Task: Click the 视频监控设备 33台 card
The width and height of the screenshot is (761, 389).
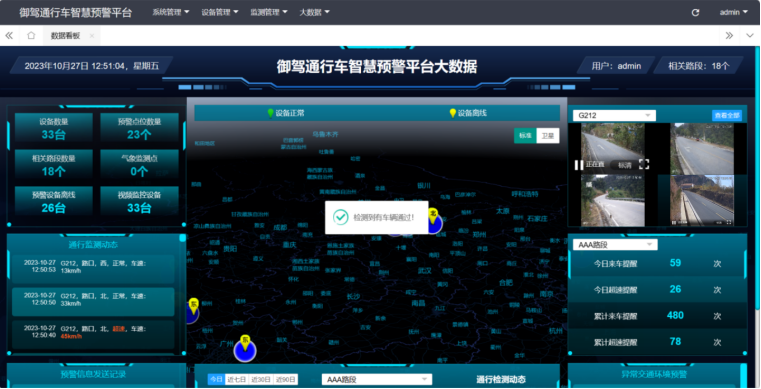Action: tap(139, 202)
